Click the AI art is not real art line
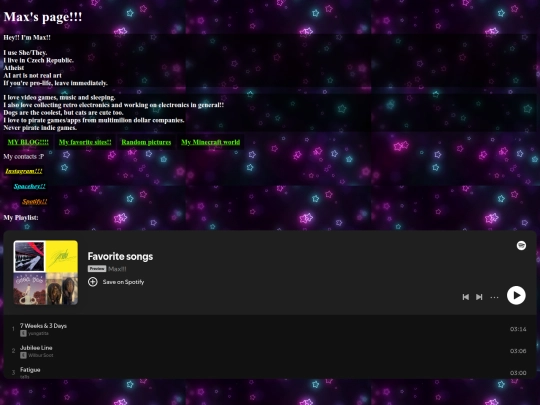540x405 pixels. 32,75
